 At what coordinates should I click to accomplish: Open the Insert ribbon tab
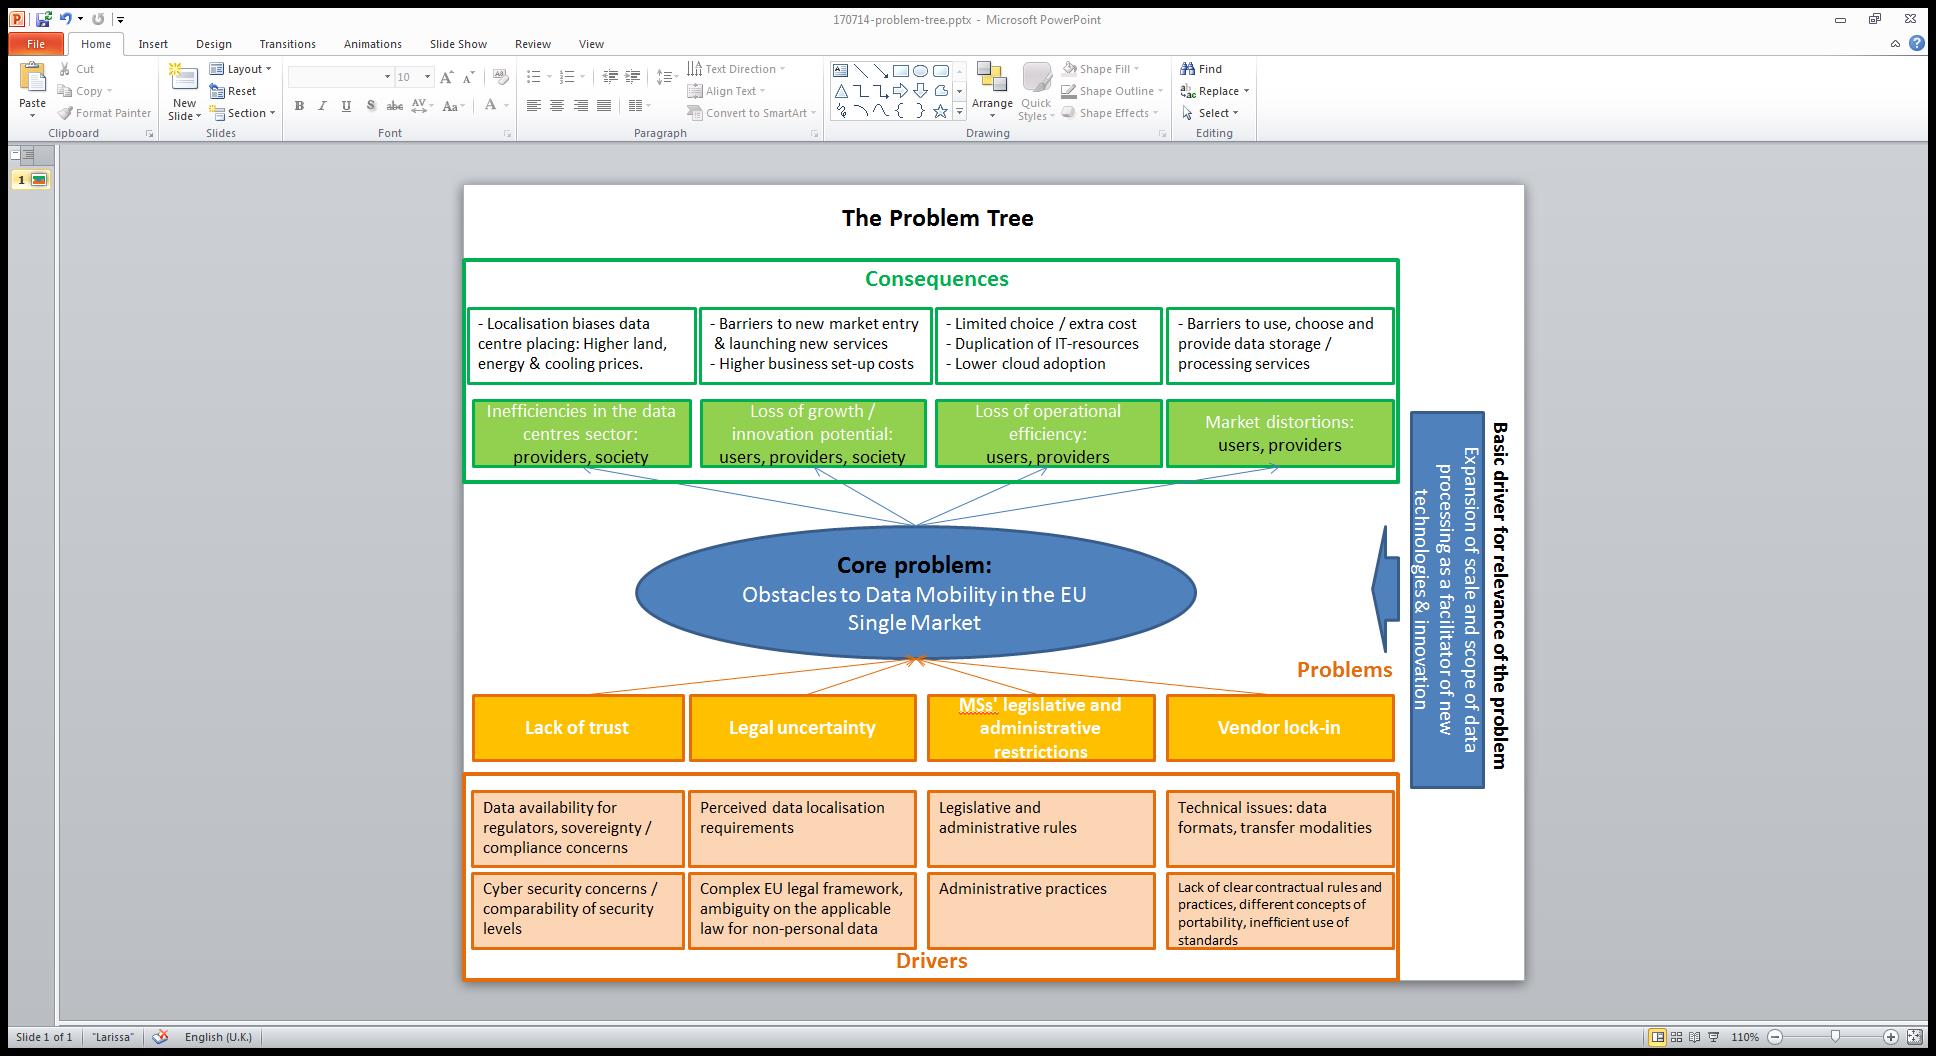(153, 44)
